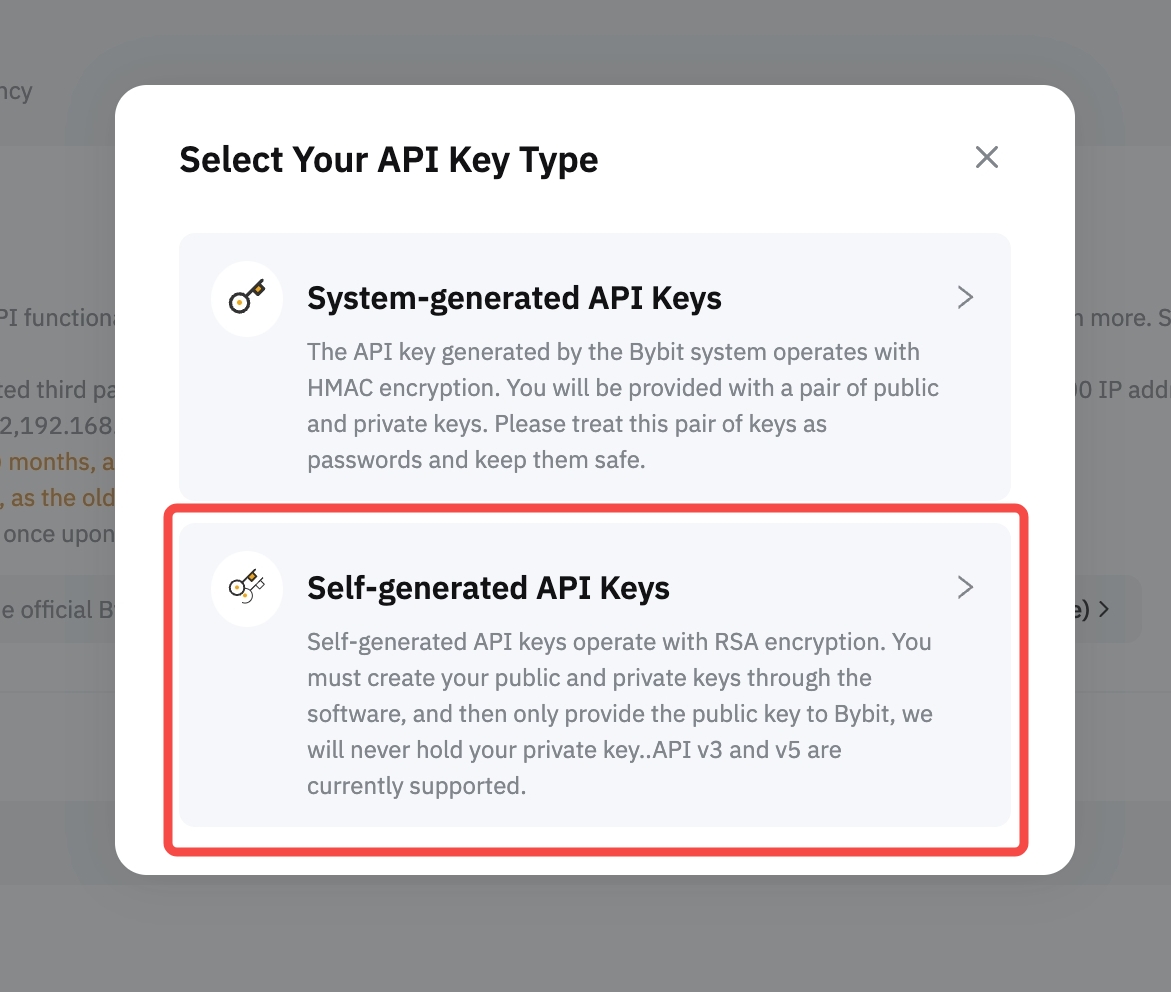Click the "n more." link text at right edge
This screenshot has width=1171, height=992.
1112,318
